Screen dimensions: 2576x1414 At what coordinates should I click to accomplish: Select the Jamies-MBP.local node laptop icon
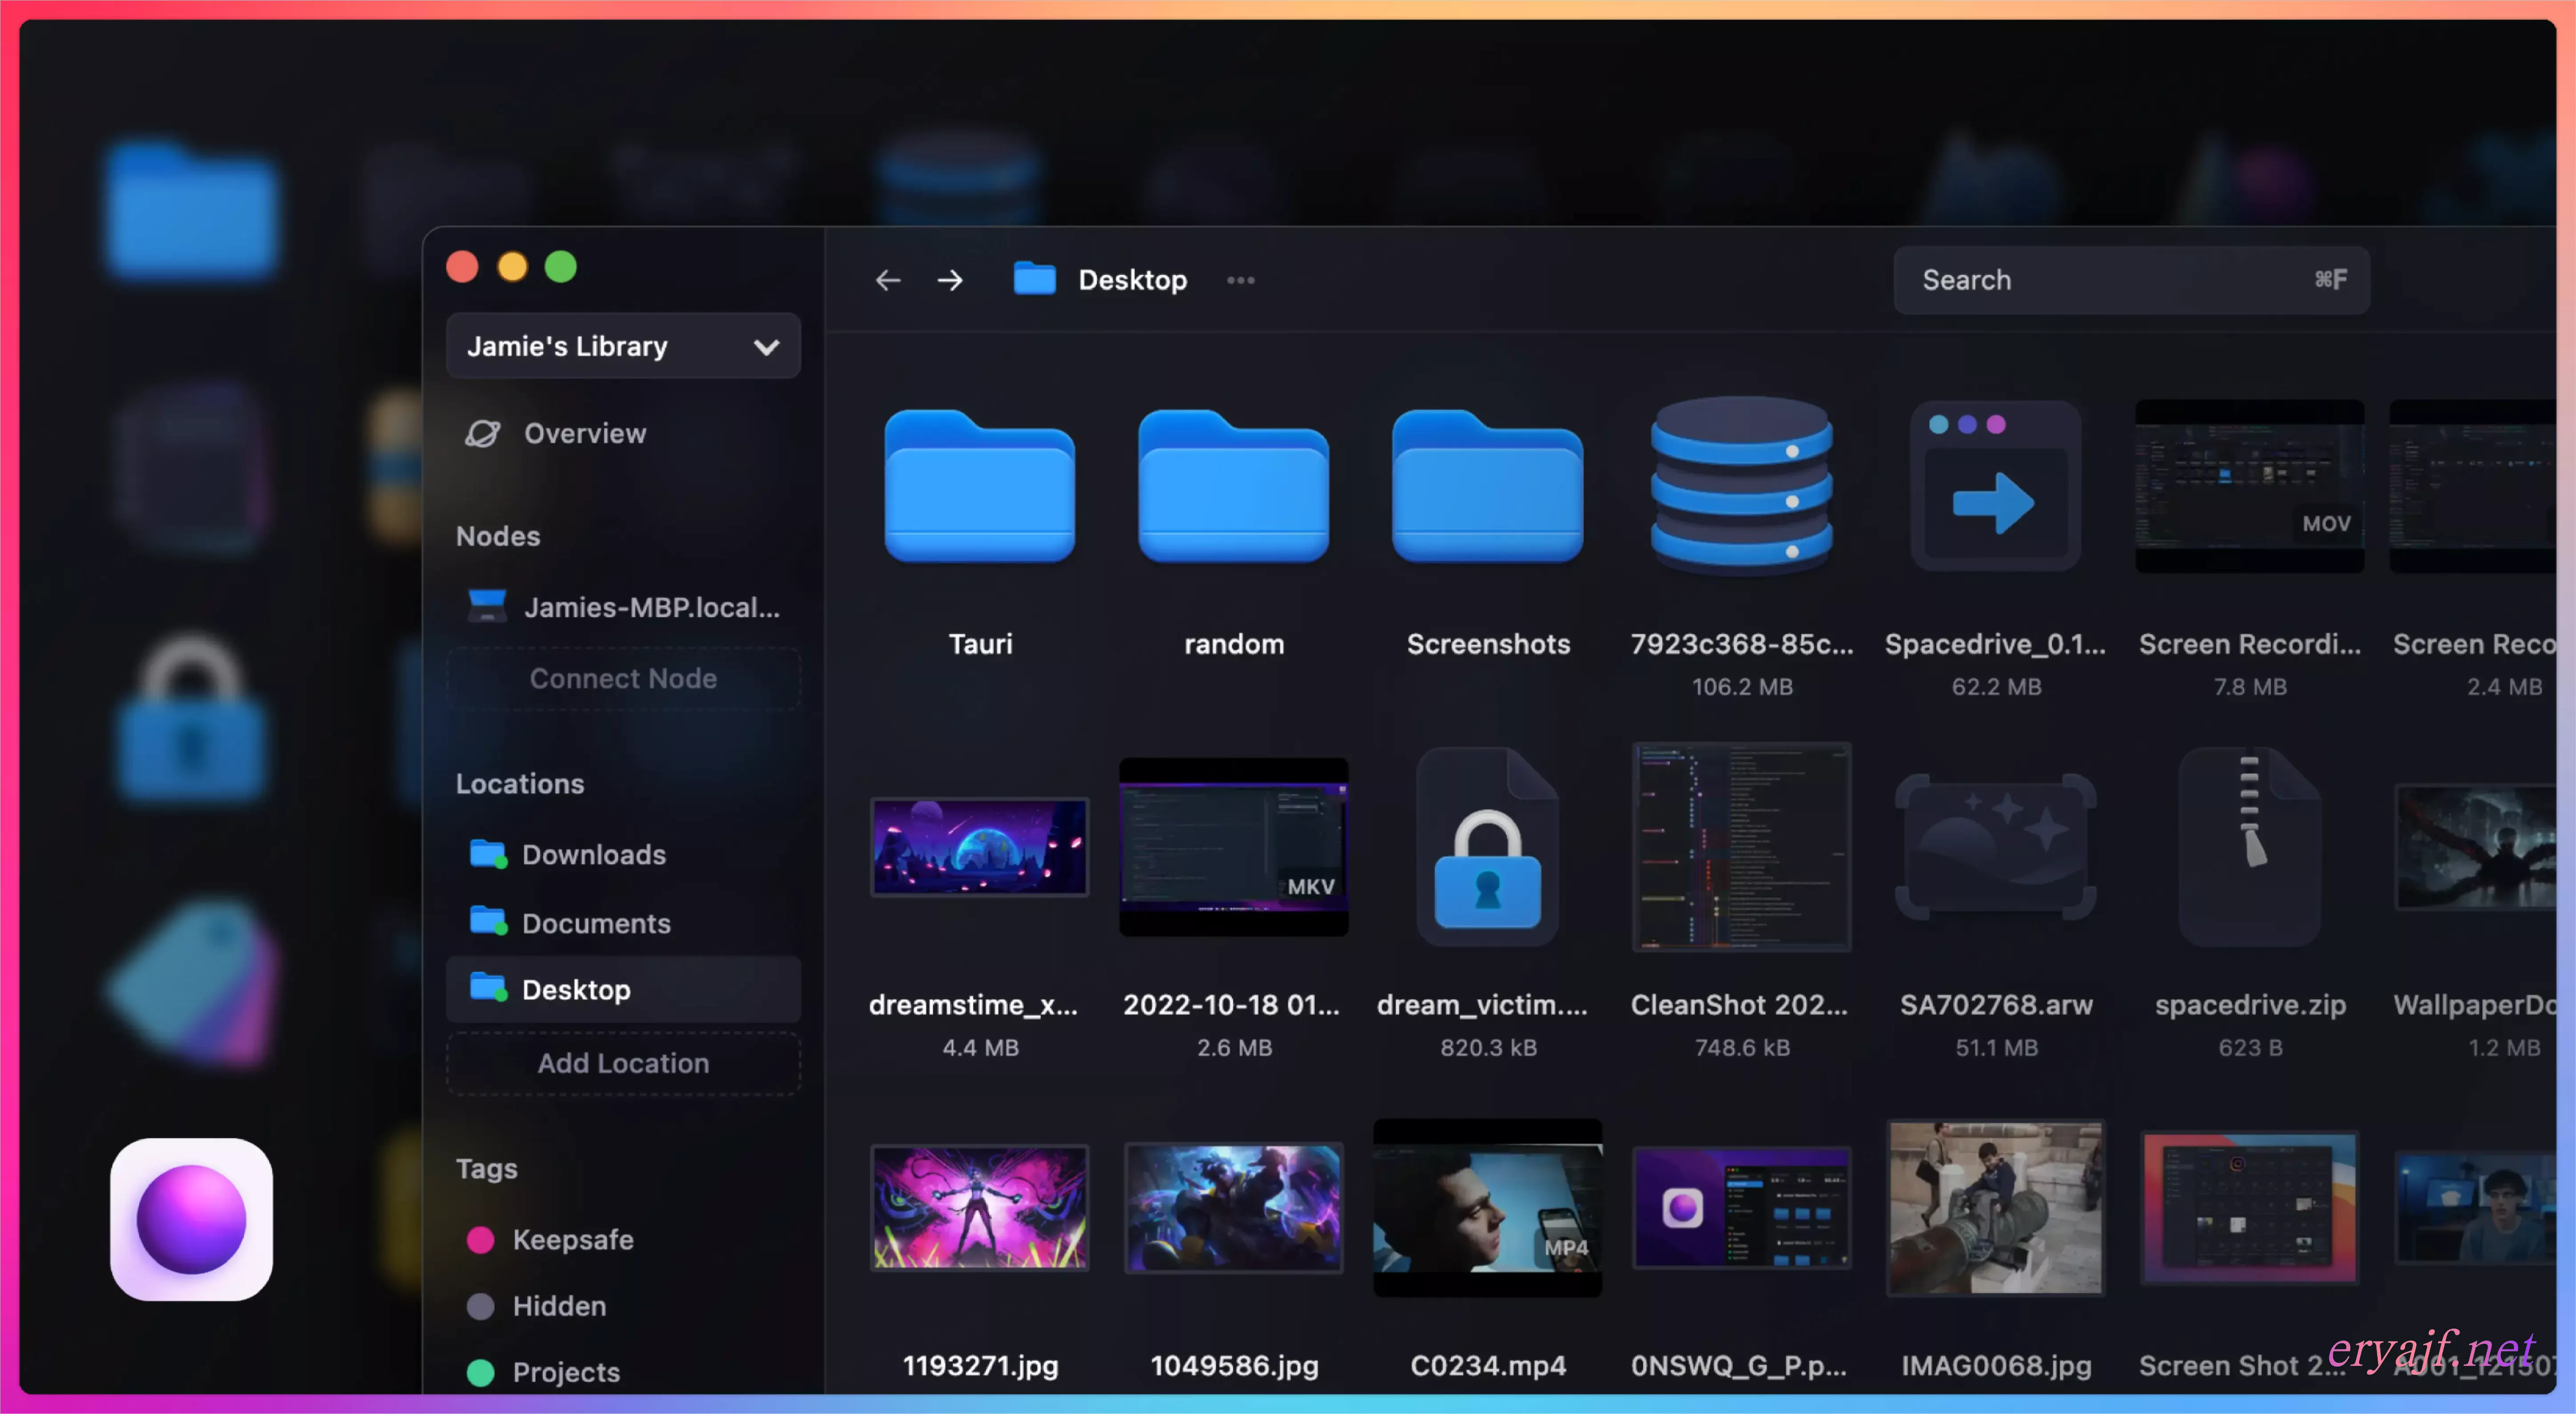pyautogui.click(x=487, y=606)
